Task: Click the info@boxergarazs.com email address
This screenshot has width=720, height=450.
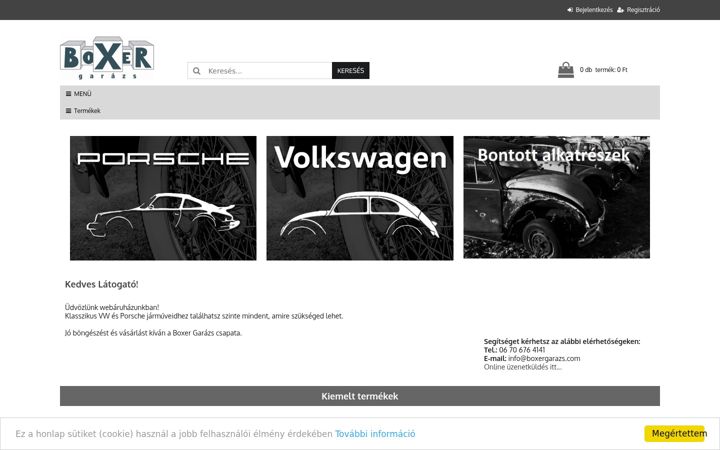Action: point(544,358)
